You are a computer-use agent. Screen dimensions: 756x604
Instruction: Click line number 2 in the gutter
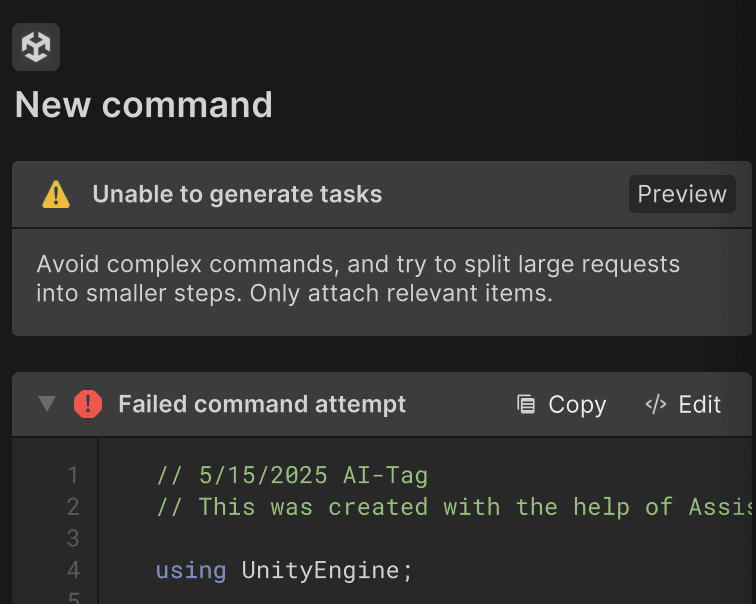point(72,507)
